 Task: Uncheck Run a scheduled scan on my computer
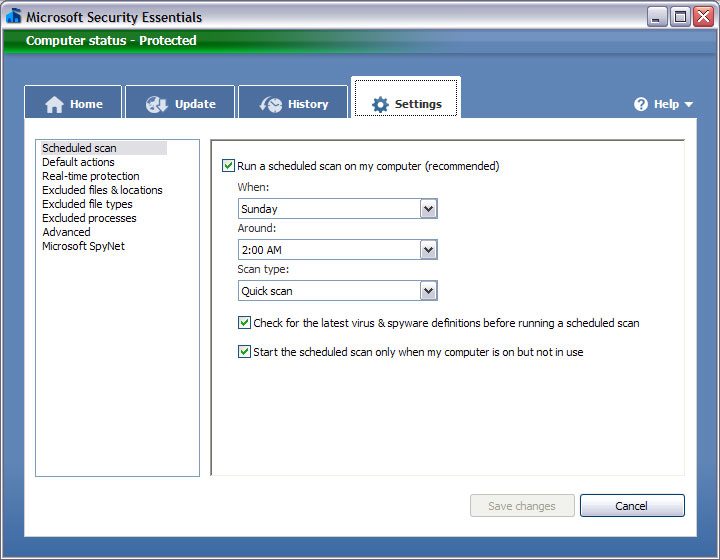click(x=228, y=166)
